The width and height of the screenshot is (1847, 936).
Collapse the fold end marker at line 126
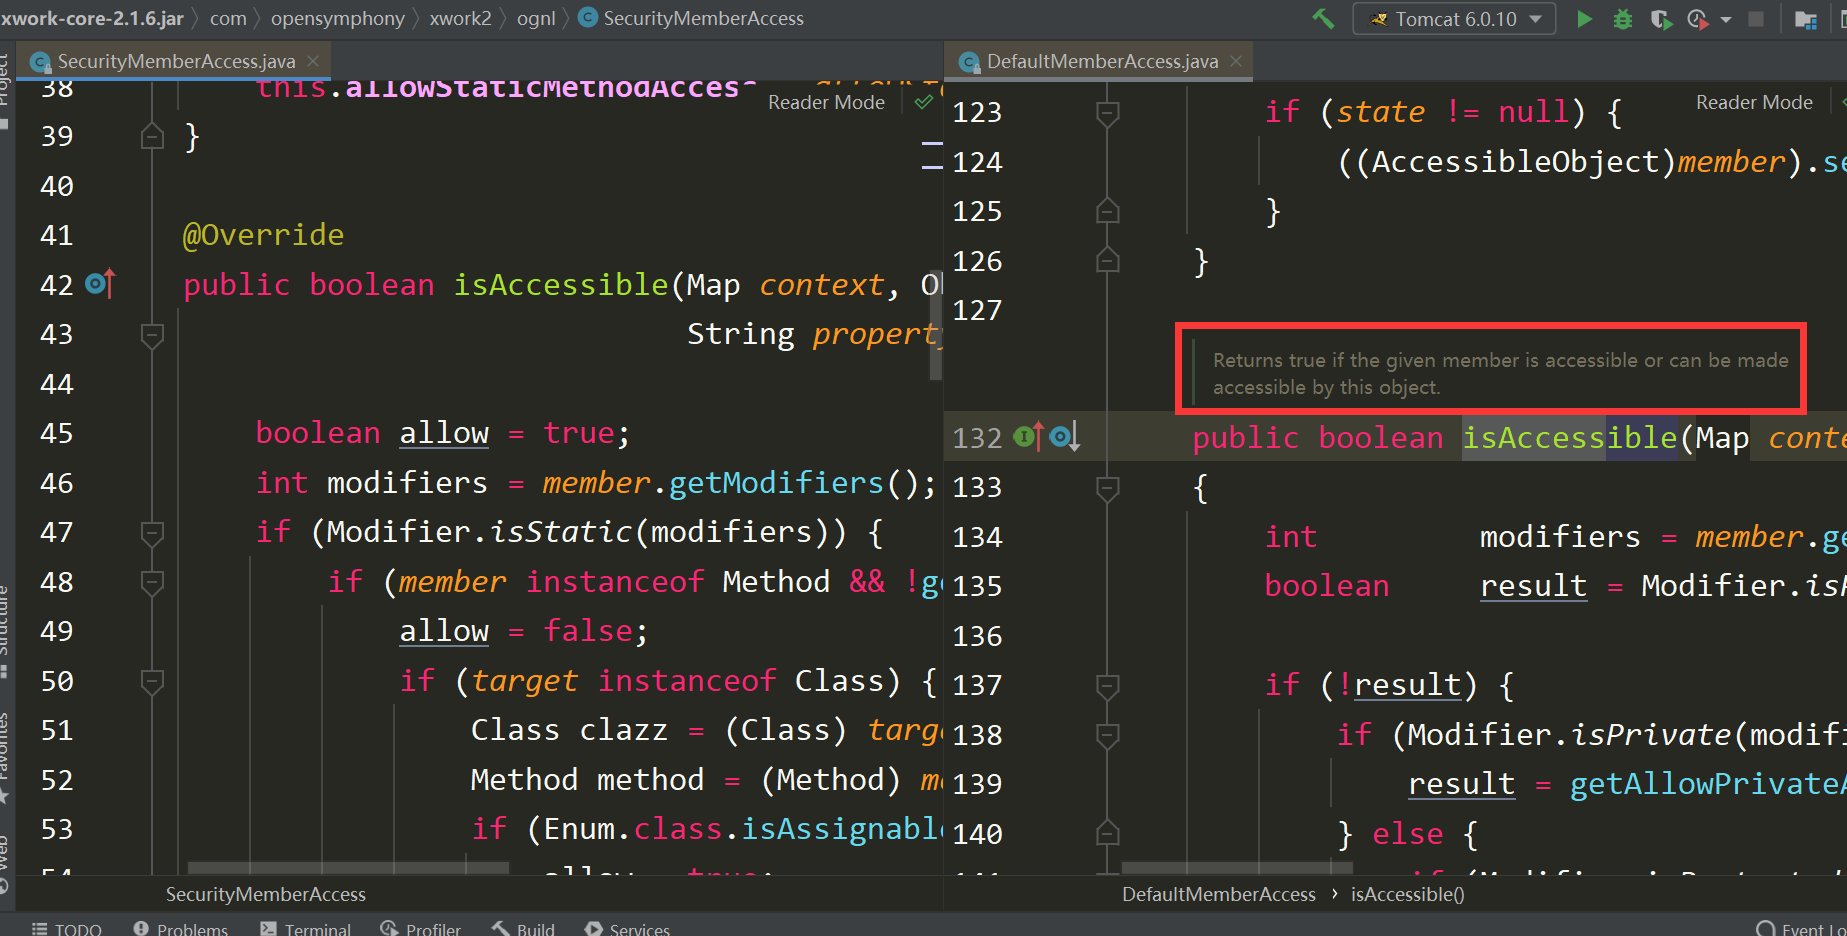pyautogui.click(x=1107, y=261)
